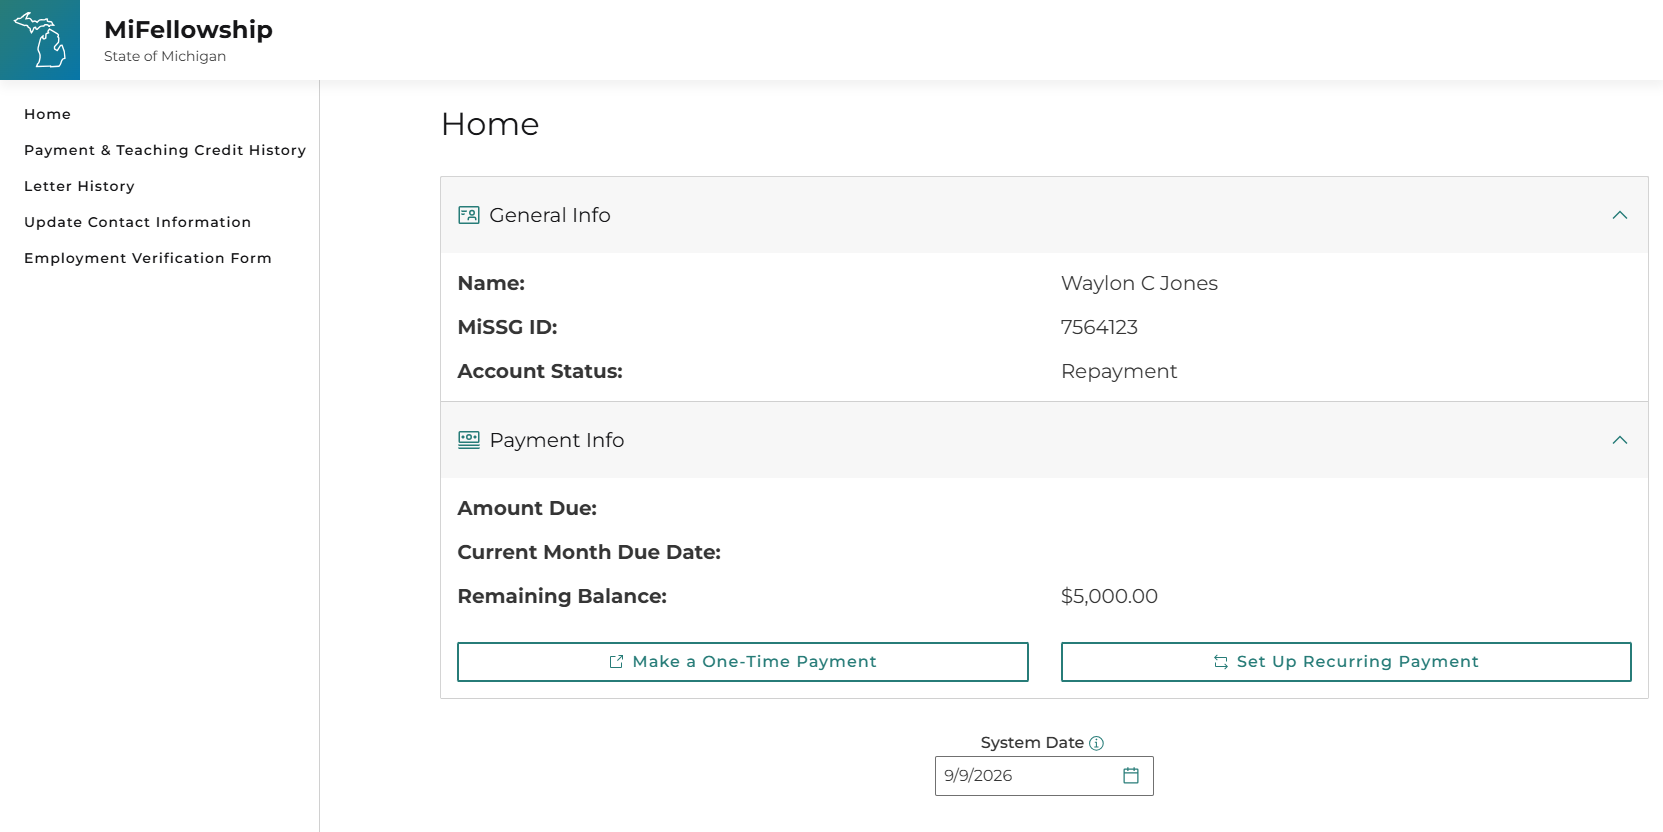
Task: Select Remaining Balance value $5,000.00
Action: pos(1109,596)
